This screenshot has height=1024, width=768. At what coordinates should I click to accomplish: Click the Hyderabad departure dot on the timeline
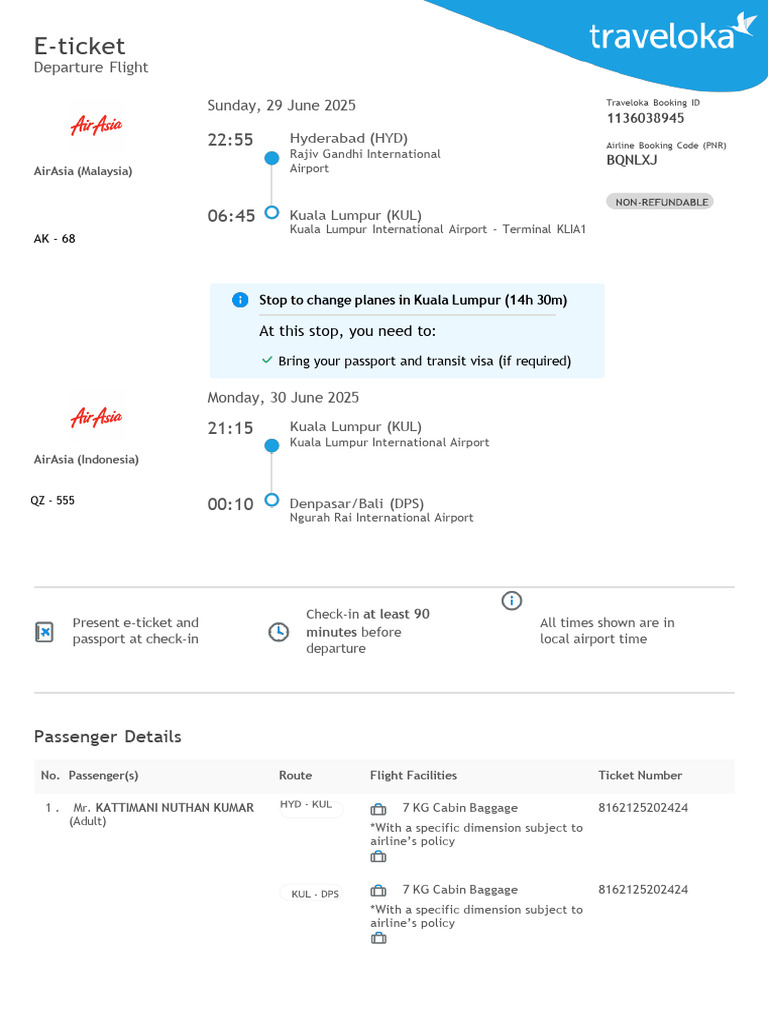(271, 158)
